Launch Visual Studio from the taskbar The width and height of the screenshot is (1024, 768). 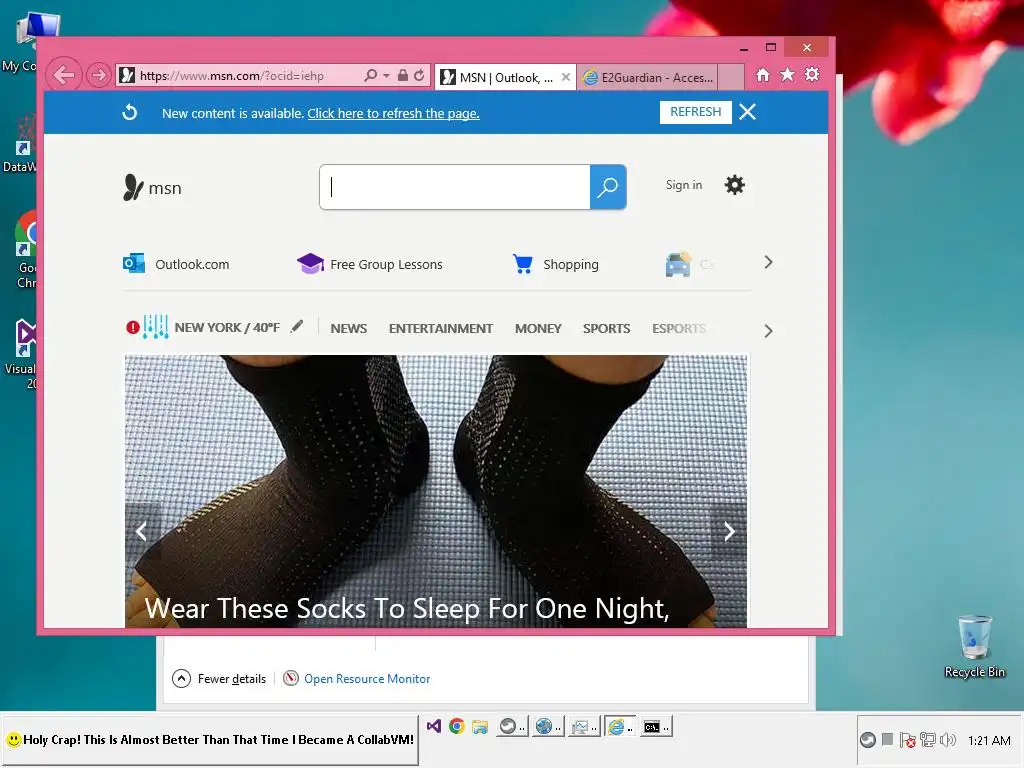coord(434,726)
